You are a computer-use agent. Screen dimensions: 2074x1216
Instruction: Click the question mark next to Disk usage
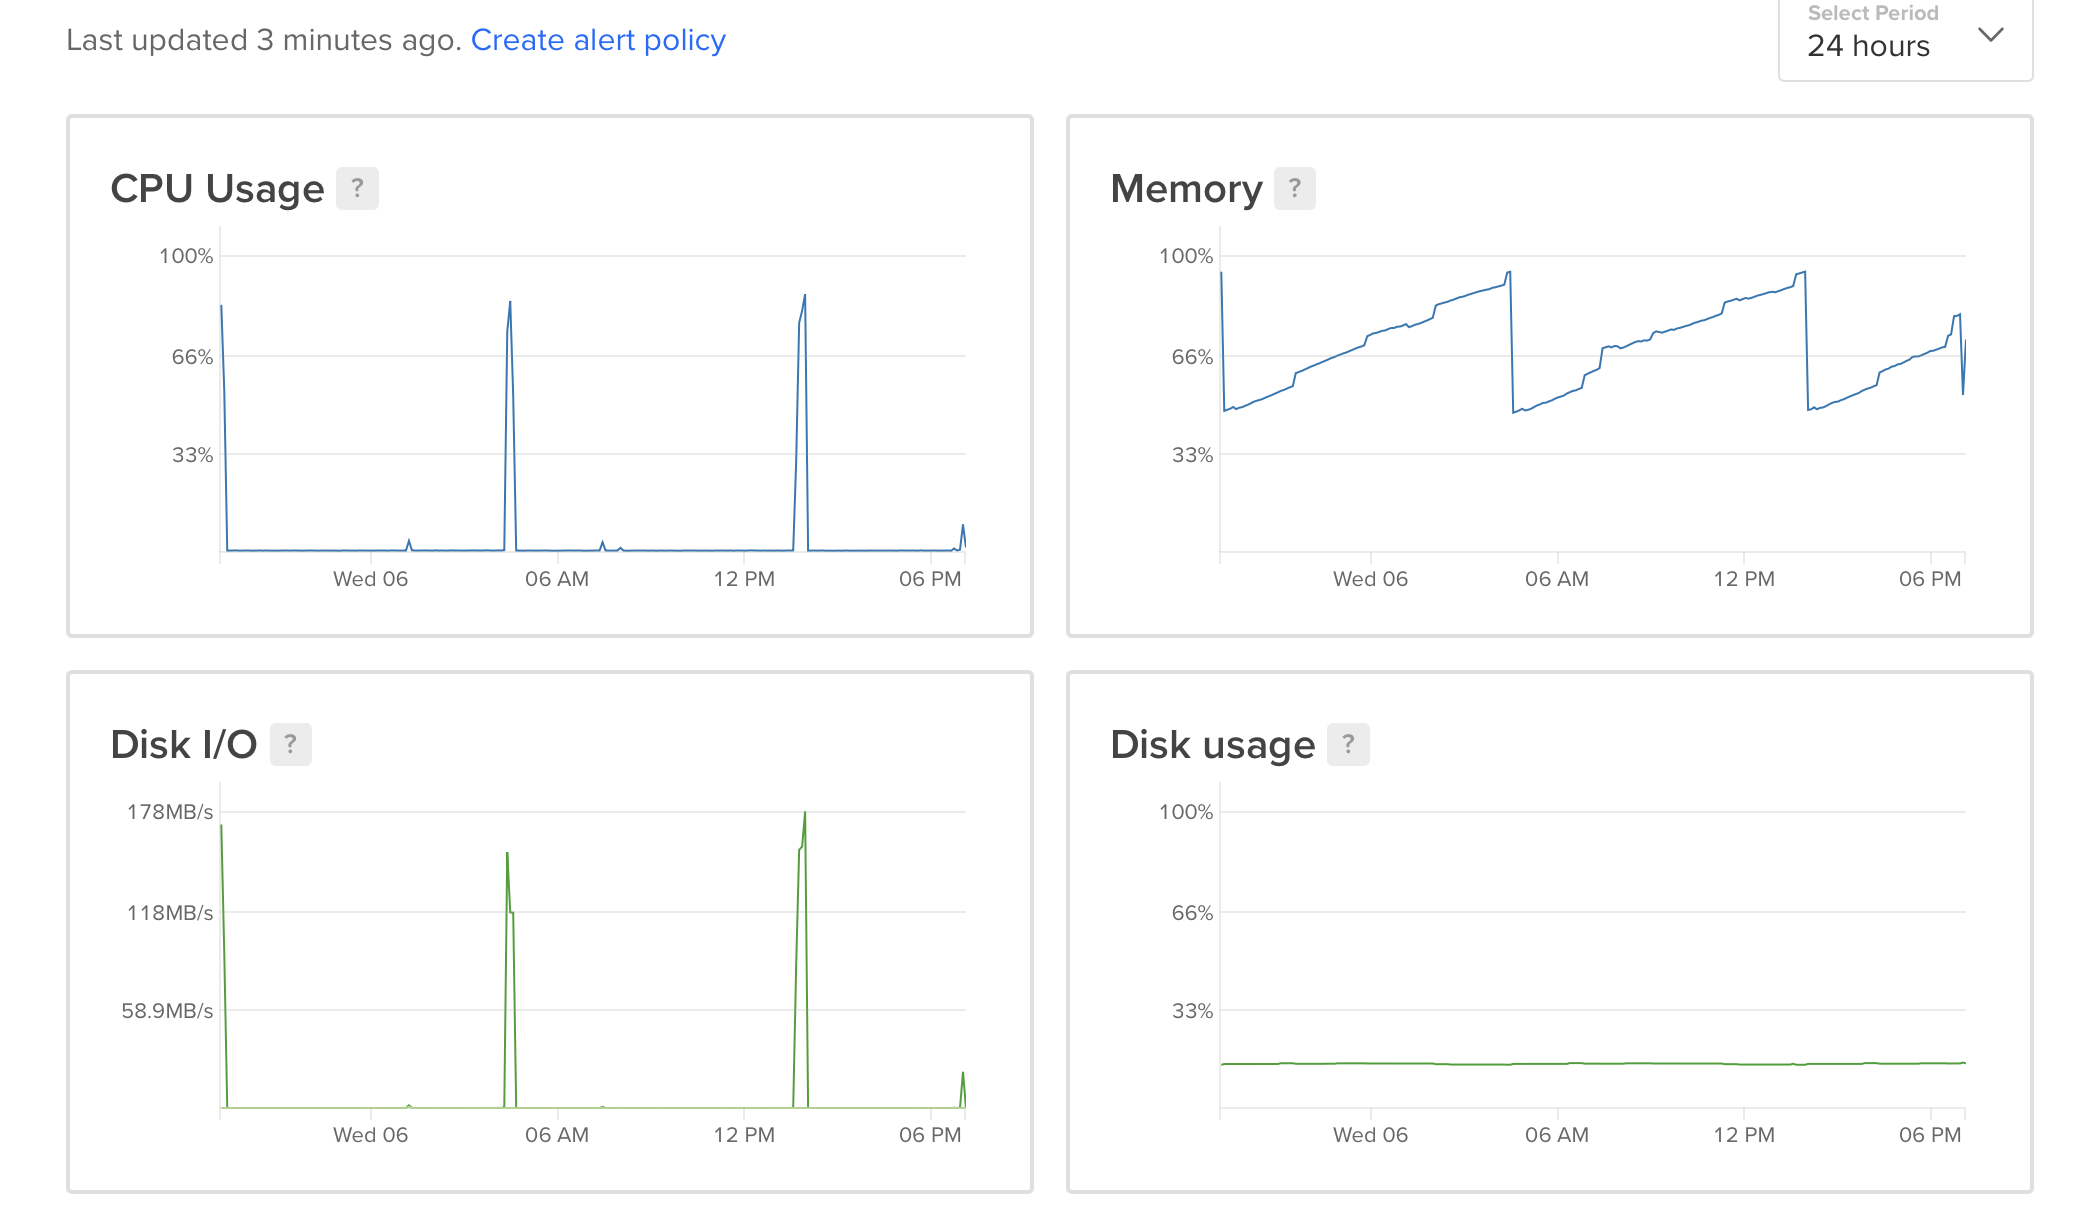pyautogui.click(x=1349, y=743)
